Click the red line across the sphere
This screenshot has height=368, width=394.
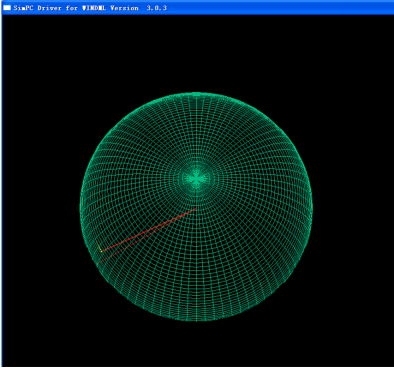point(149,230)
